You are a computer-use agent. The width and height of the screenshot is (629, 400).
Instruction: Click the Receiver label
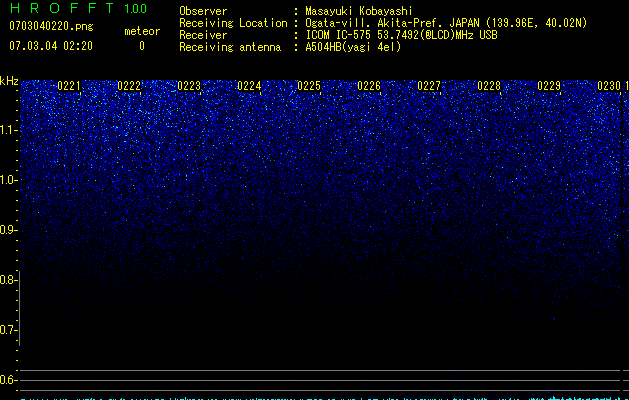coord(203,35)
